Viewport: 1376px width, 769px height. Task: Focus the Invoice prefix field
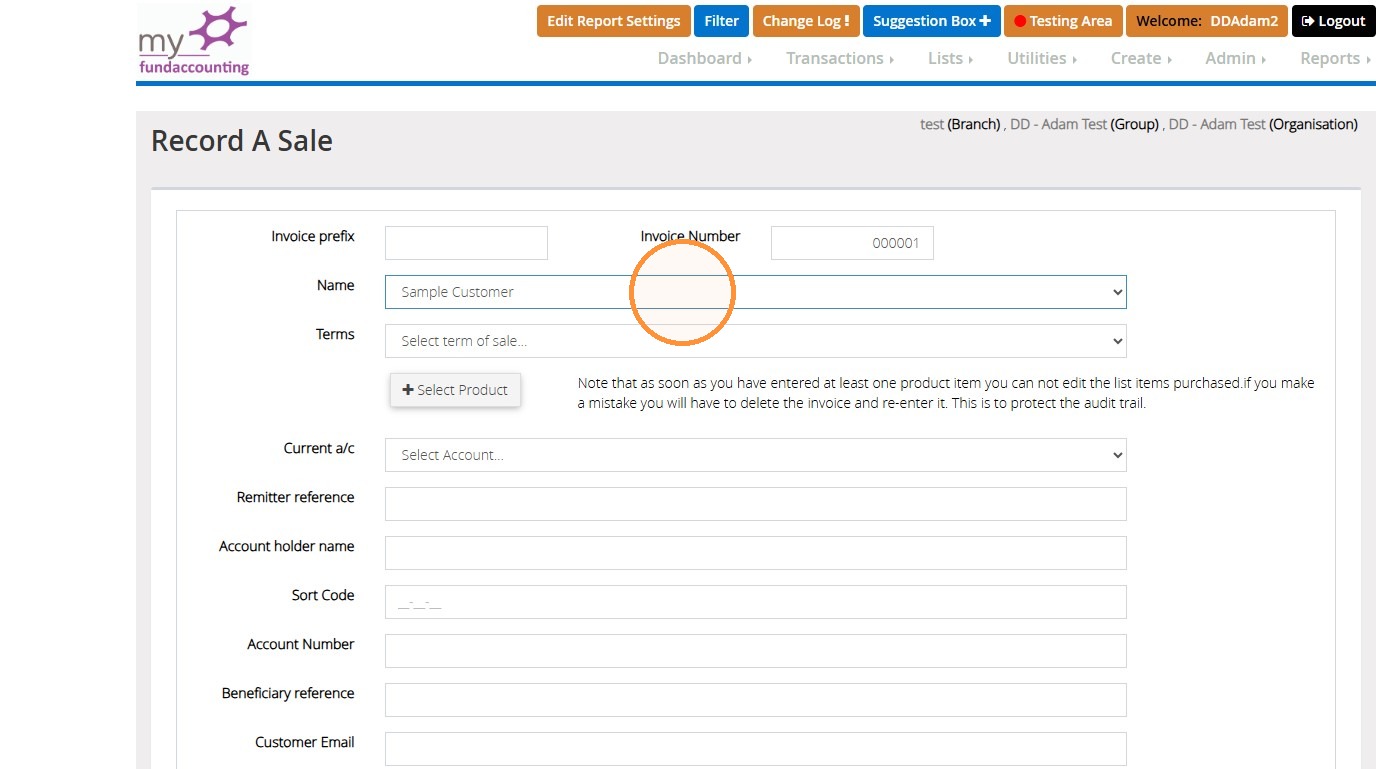(466, 243)
